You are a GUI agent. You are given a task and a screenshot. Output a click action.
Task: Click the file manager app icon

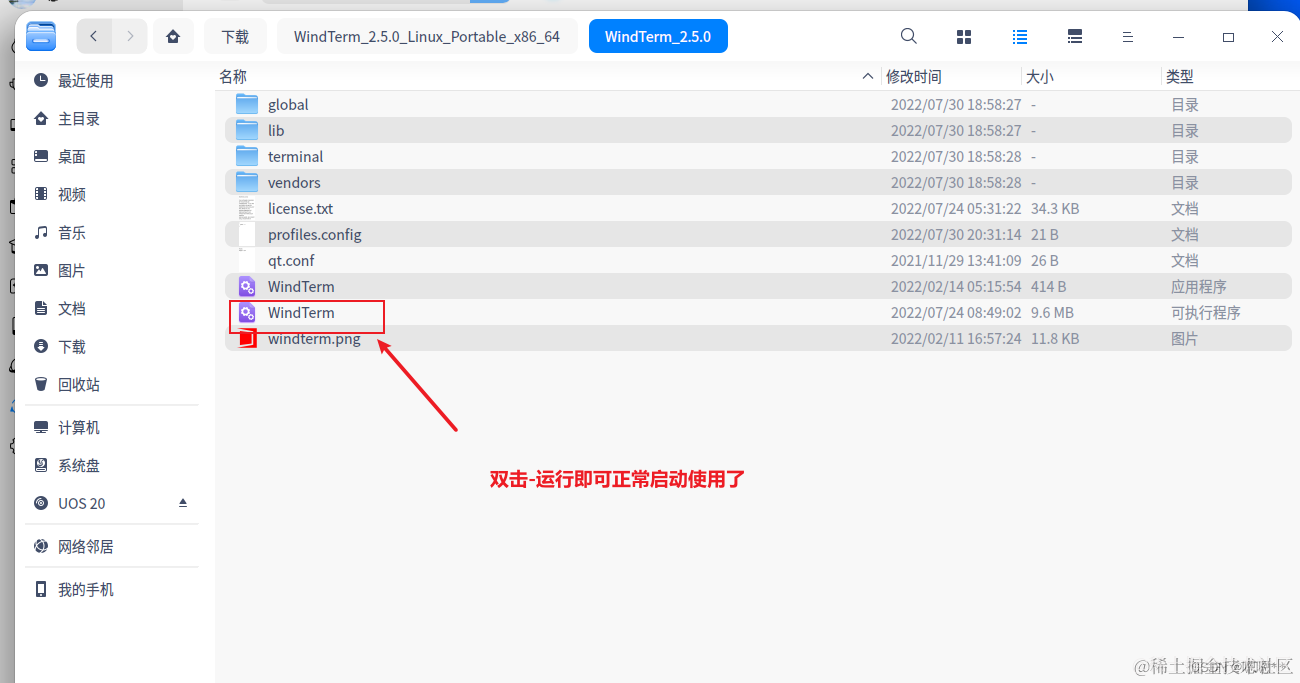tap(41, 36)
